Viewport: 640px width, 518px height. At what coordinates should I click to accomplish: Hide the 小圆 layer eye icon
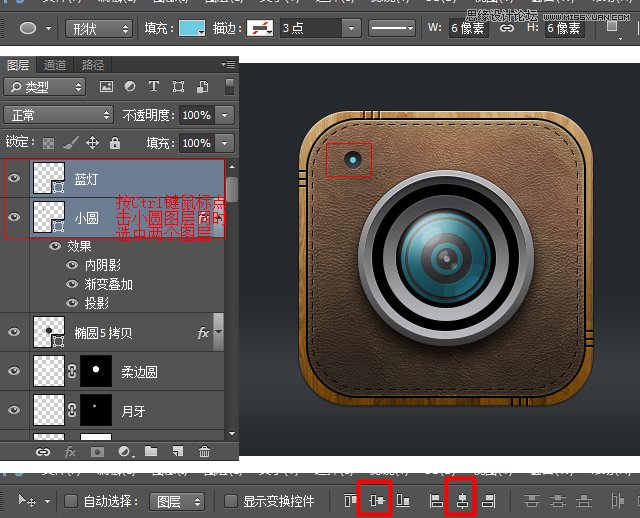pos(14,217)
